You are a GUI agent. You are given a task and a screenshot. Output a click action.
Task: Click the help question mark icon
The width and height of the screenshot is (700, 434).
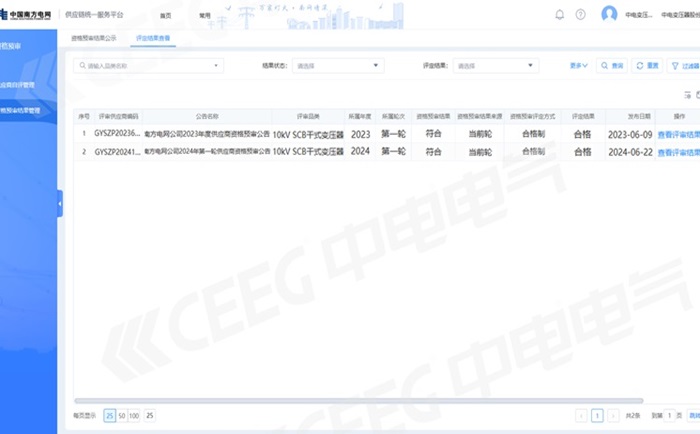(580, 15)
